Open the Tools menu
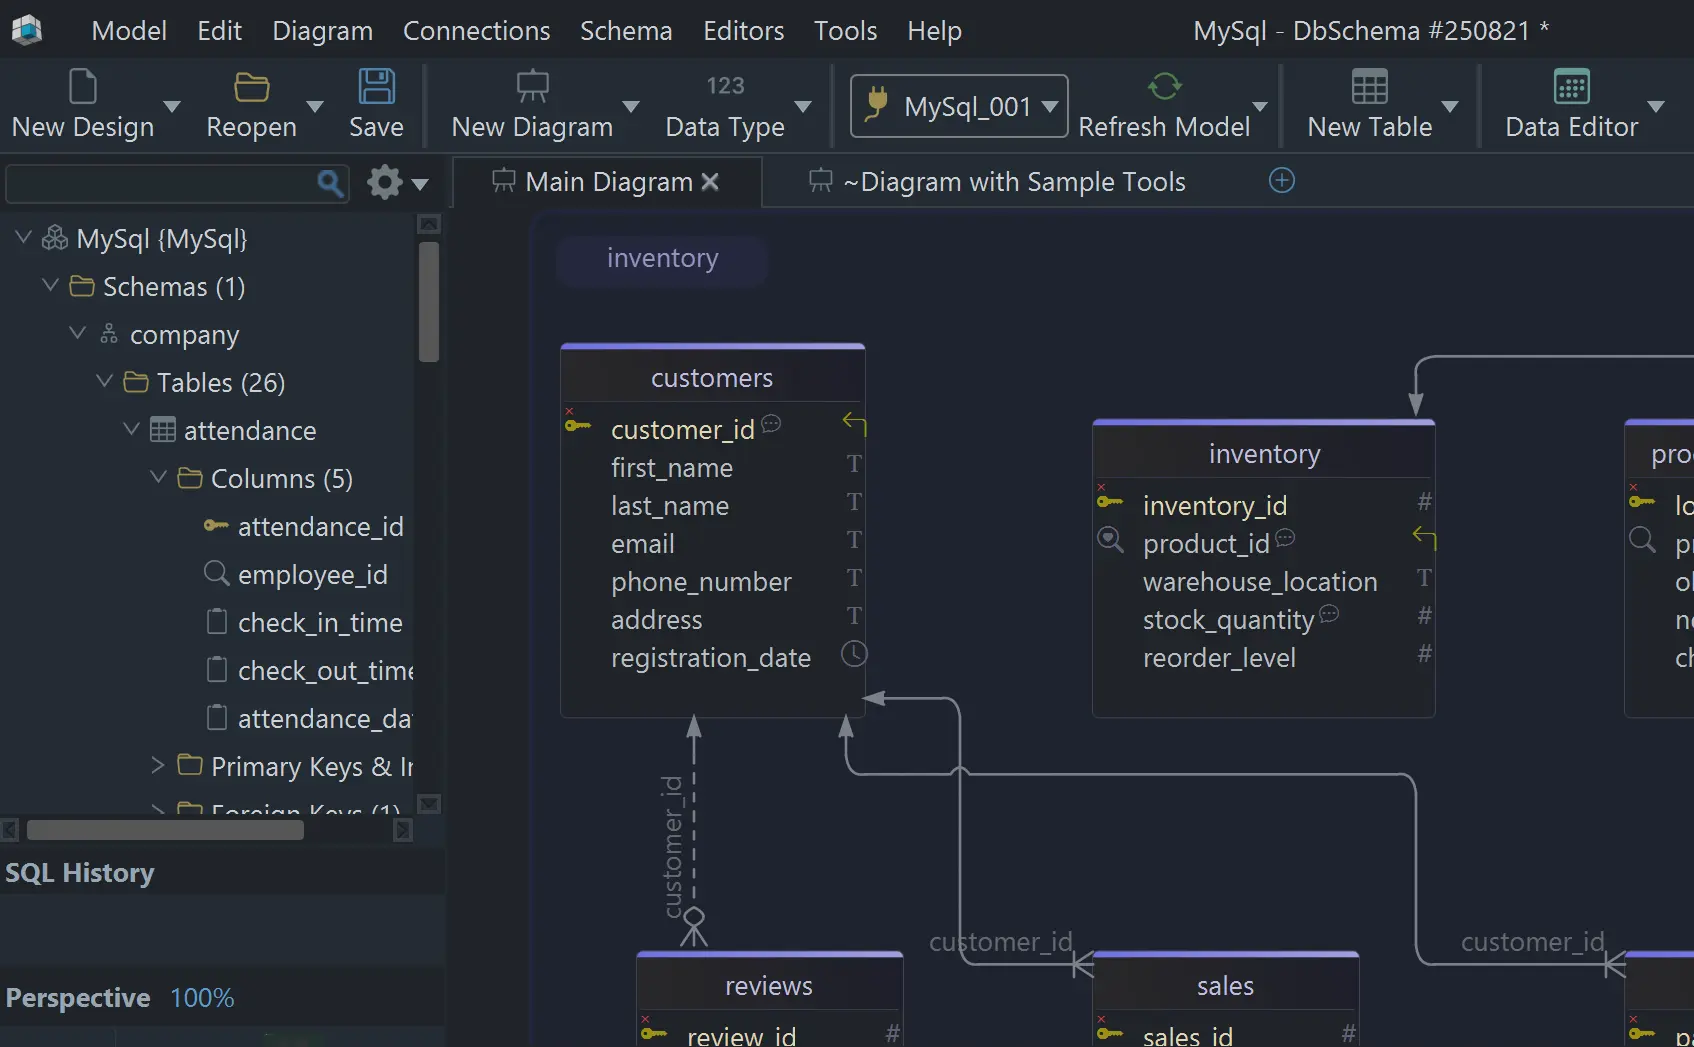The image size is (1694, 1047). [x=845, y=31]
